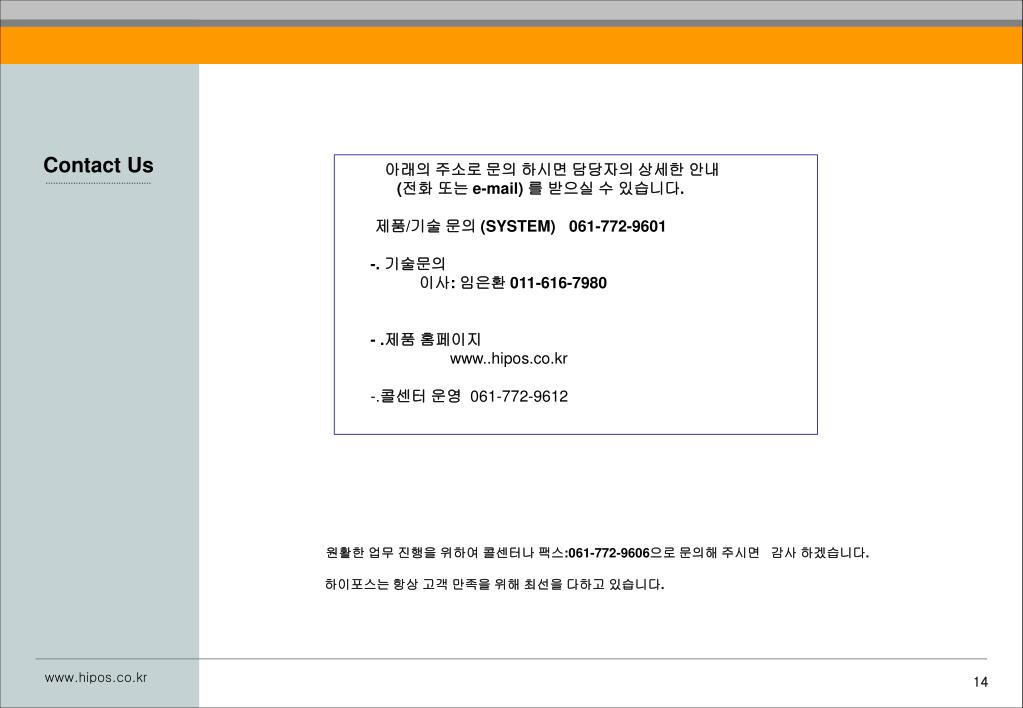
Task: Select the SYSTEM phone number 061-772-9601
Action: pyautogui.click(x=617, y=226)
